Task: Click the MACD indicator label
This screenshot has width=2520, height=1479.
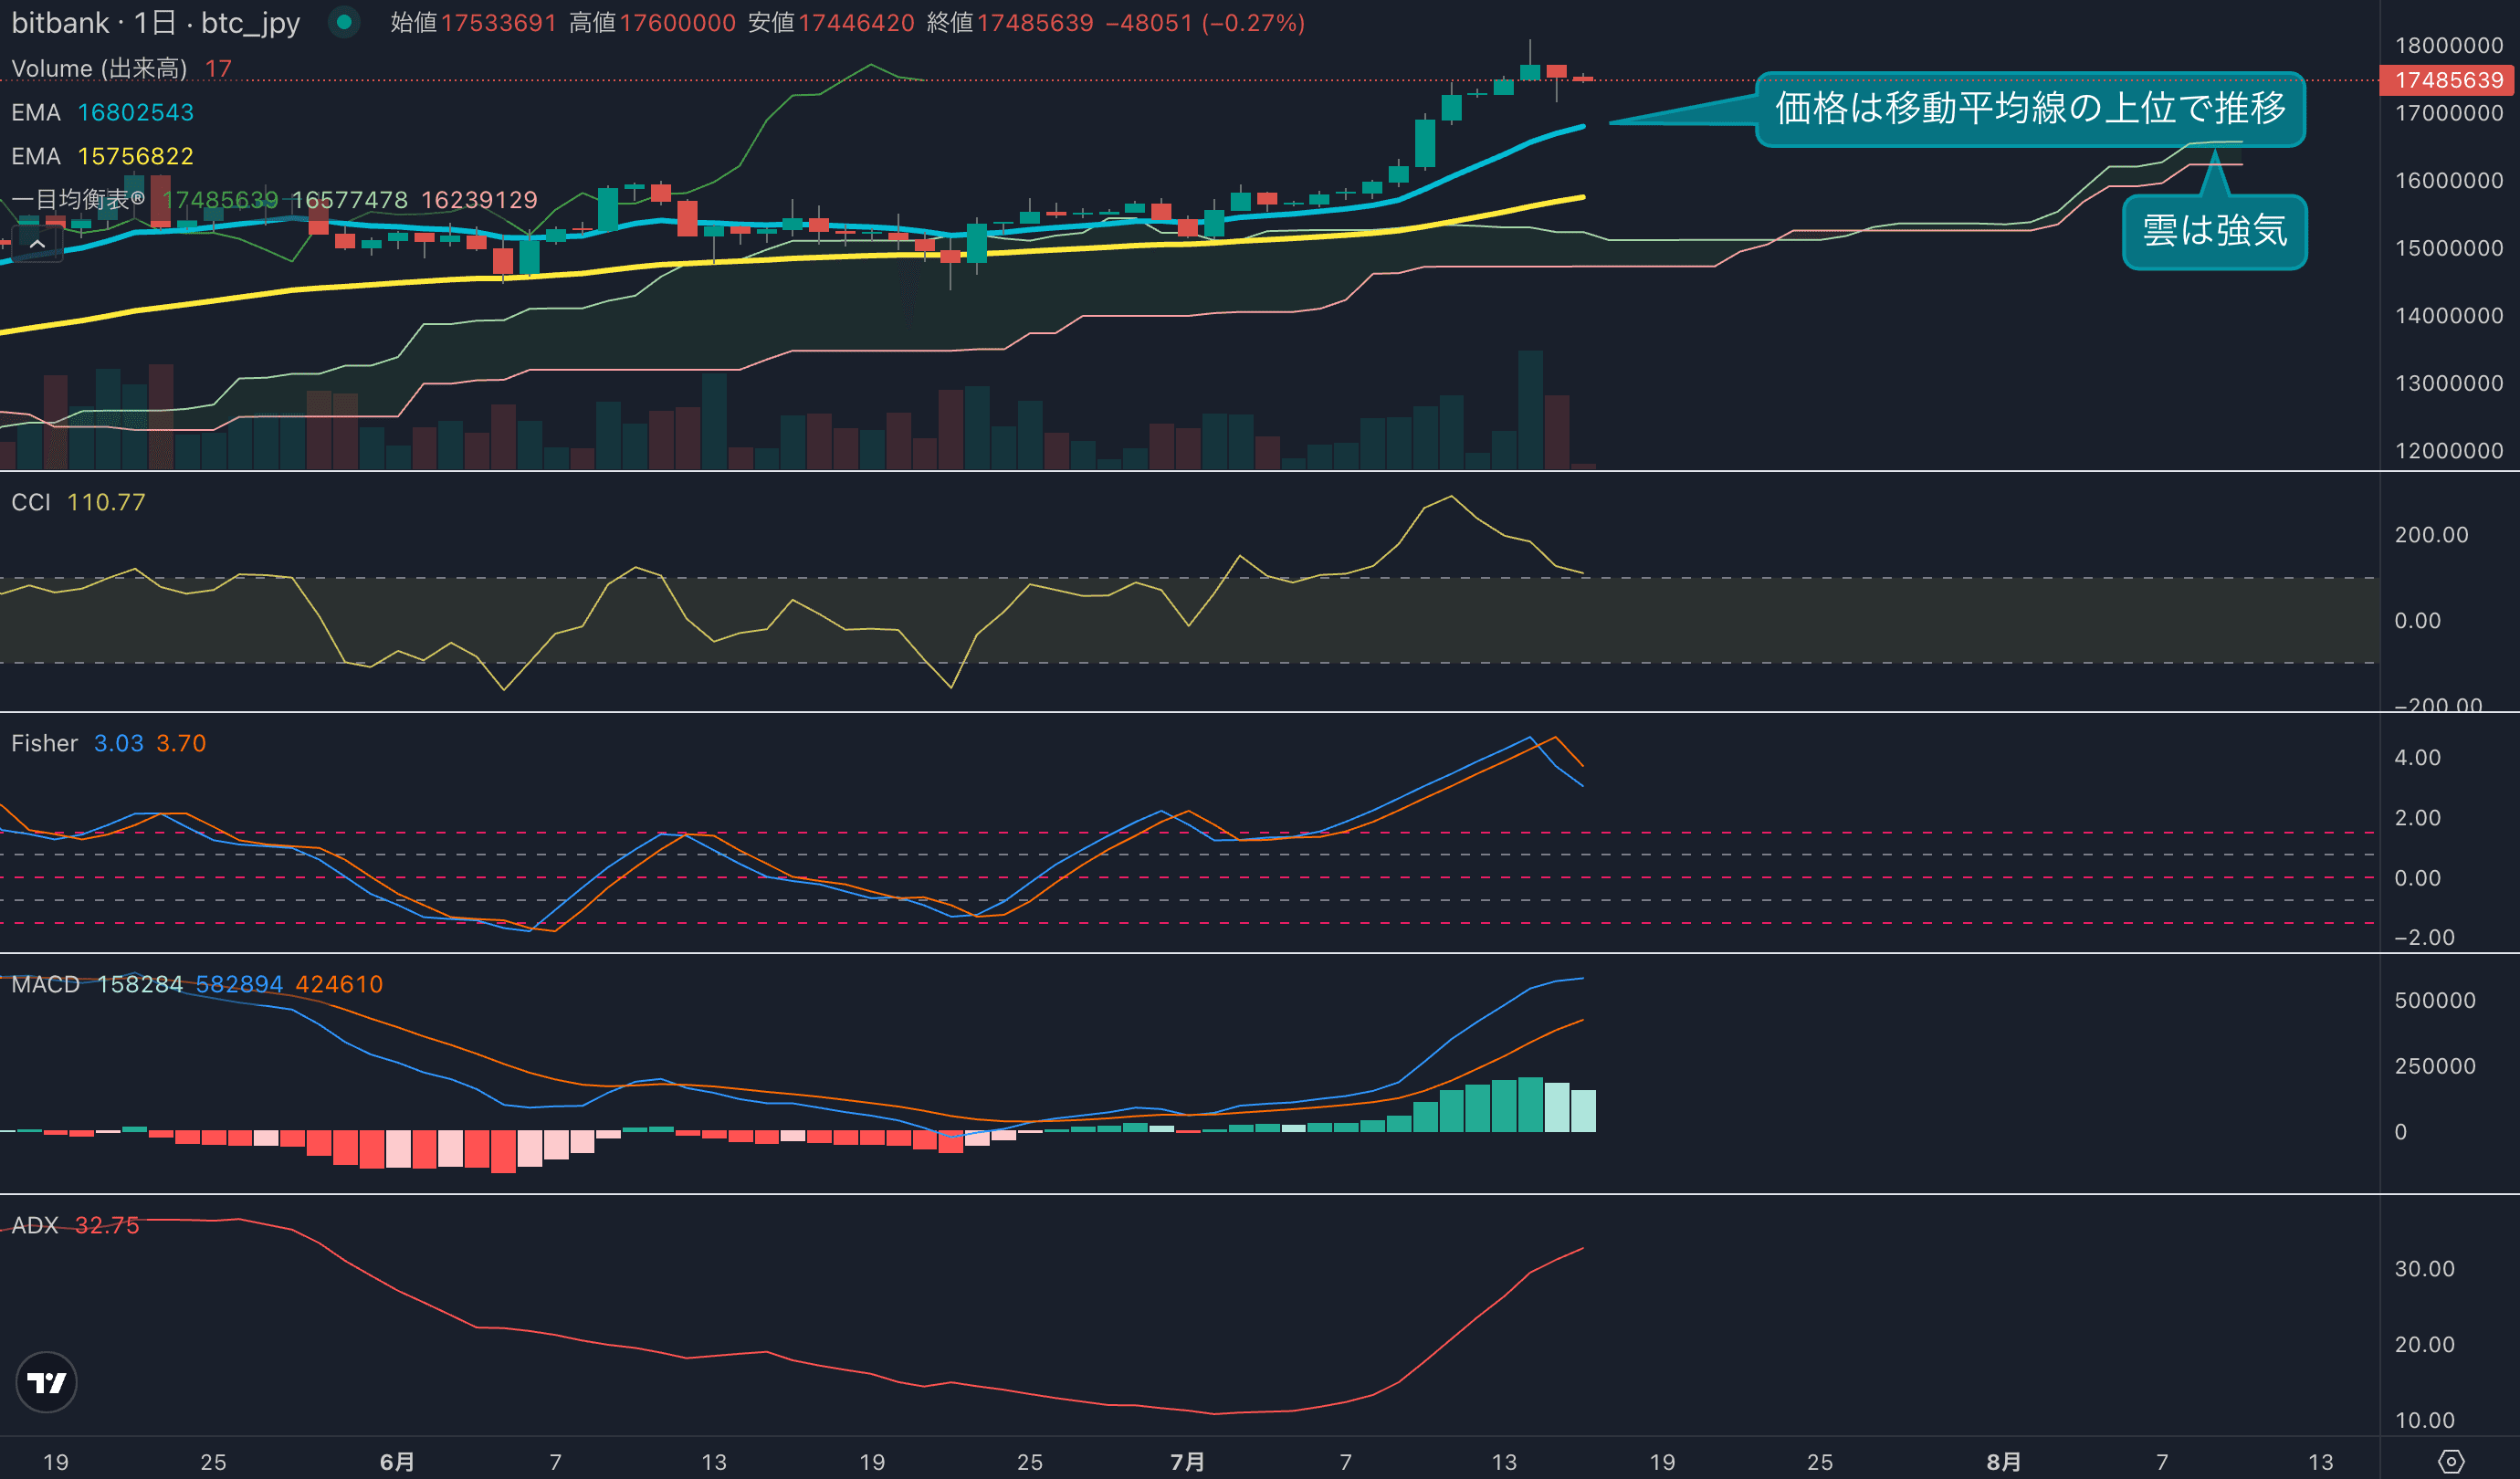Action: click(x=45, y=984)
